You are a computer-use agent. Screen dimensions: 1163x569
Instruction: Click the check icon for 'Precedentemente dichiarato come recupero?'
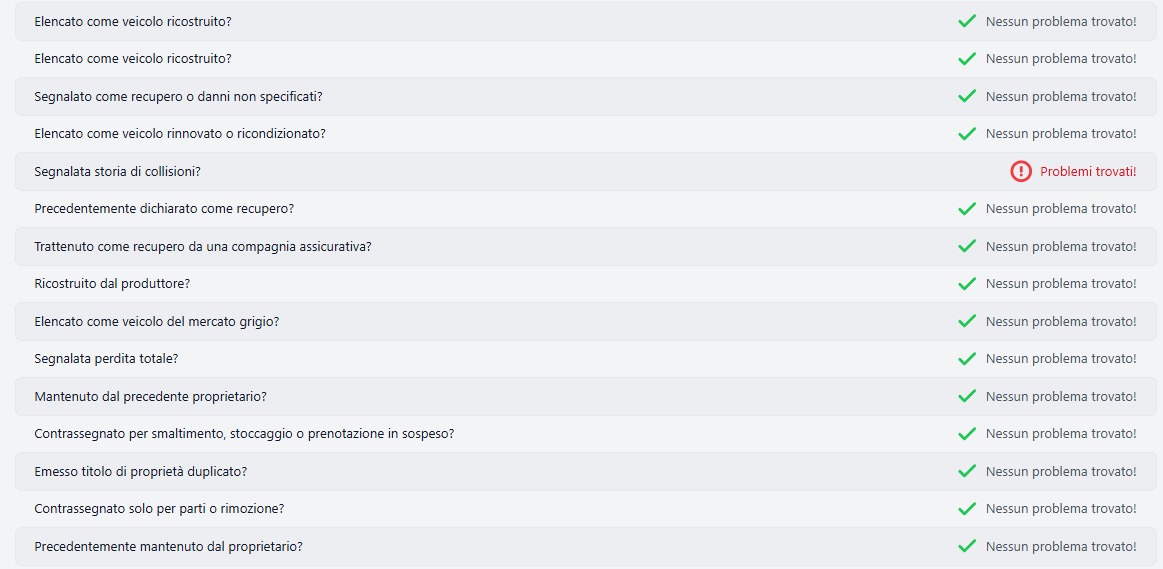967,209
